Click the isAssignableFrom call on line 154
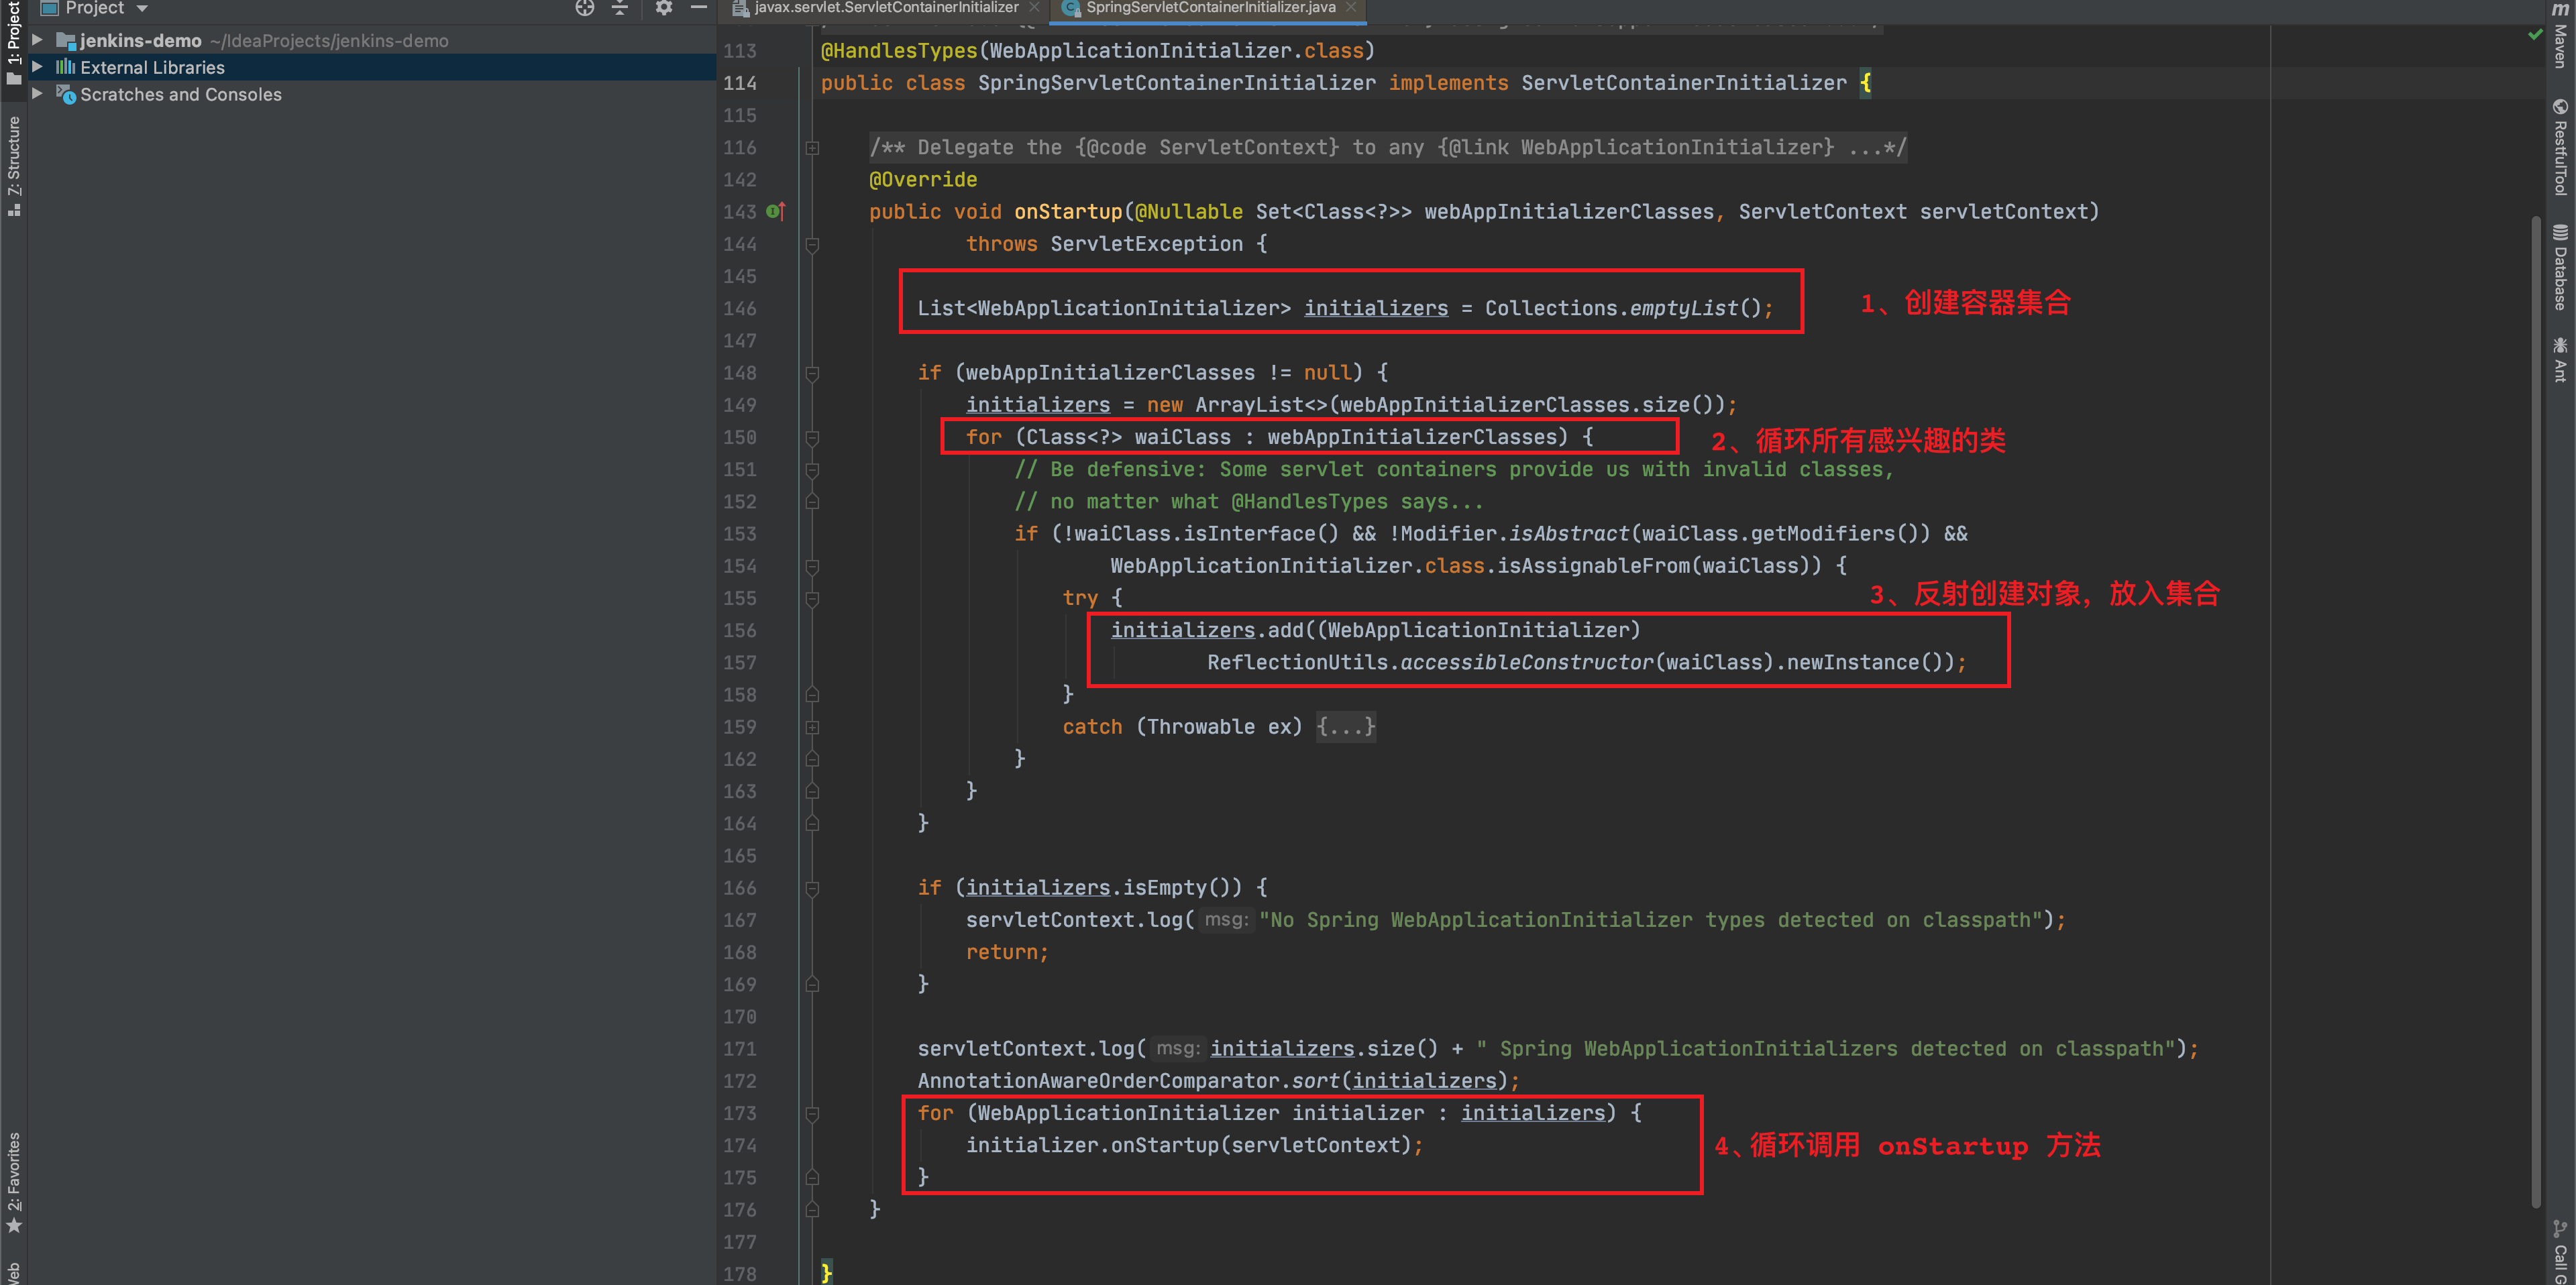The image size is (2576, 1285). click(x=1594, y=566)
